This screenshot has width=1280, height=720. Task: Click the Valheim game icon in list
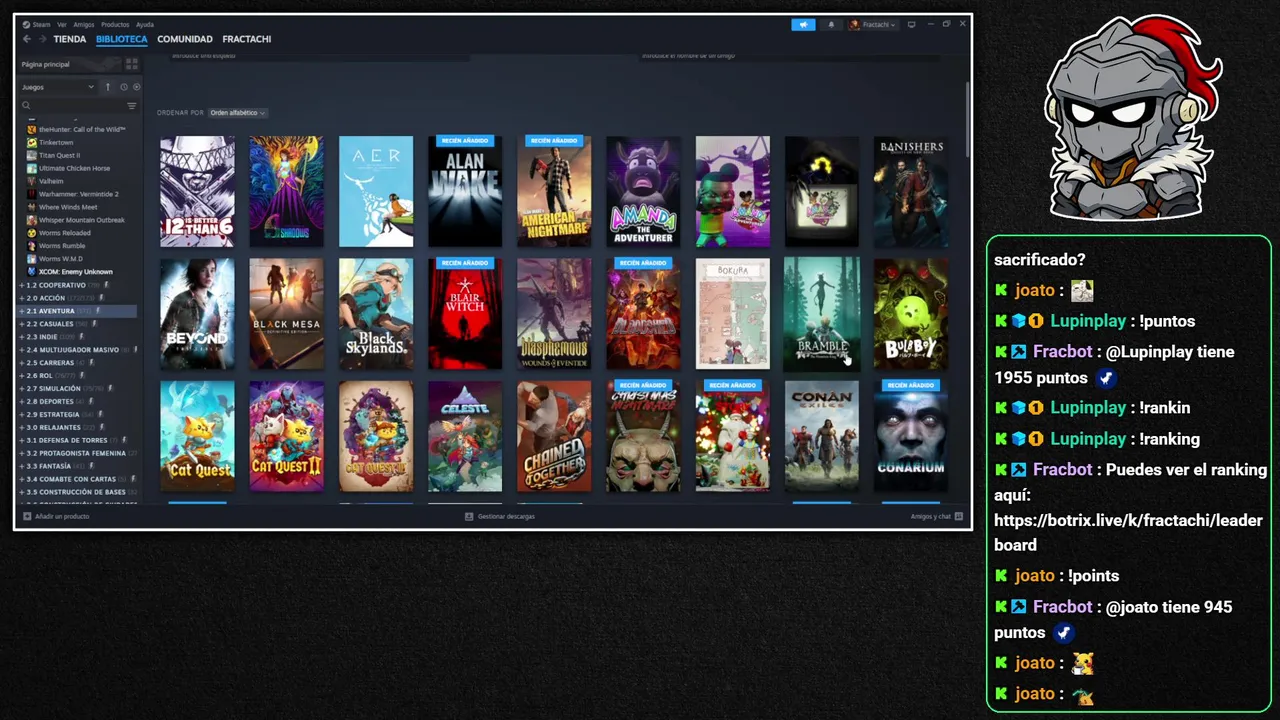31,181
